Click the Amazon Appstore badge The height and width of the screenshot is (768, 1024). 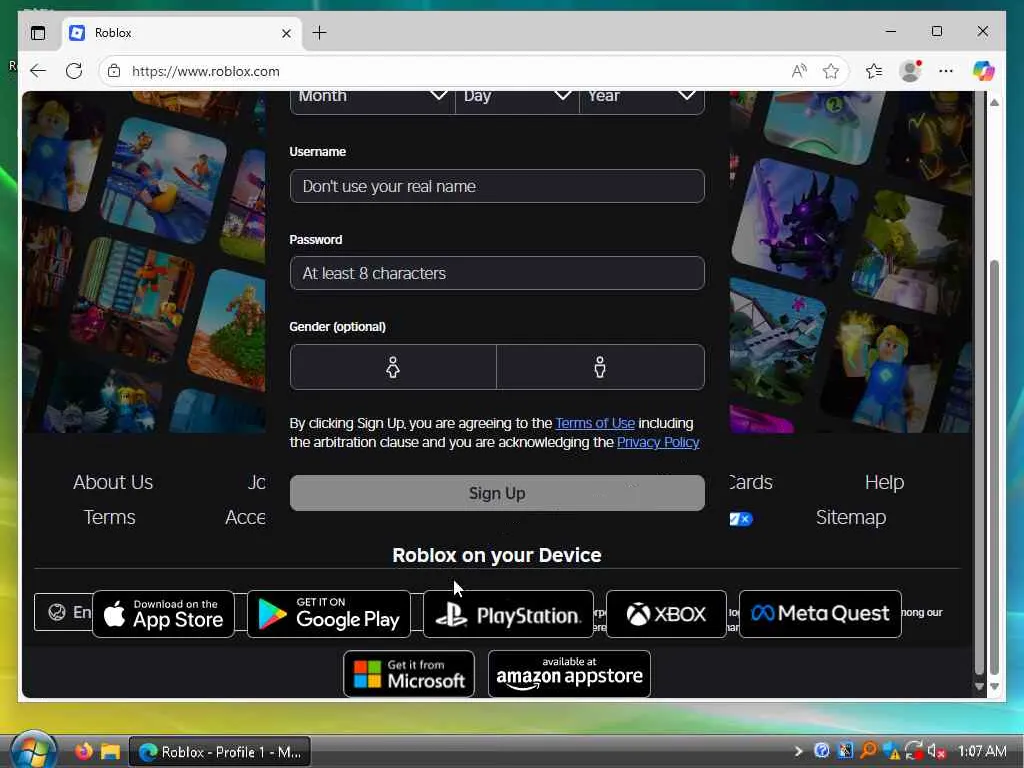click(569, 674)
